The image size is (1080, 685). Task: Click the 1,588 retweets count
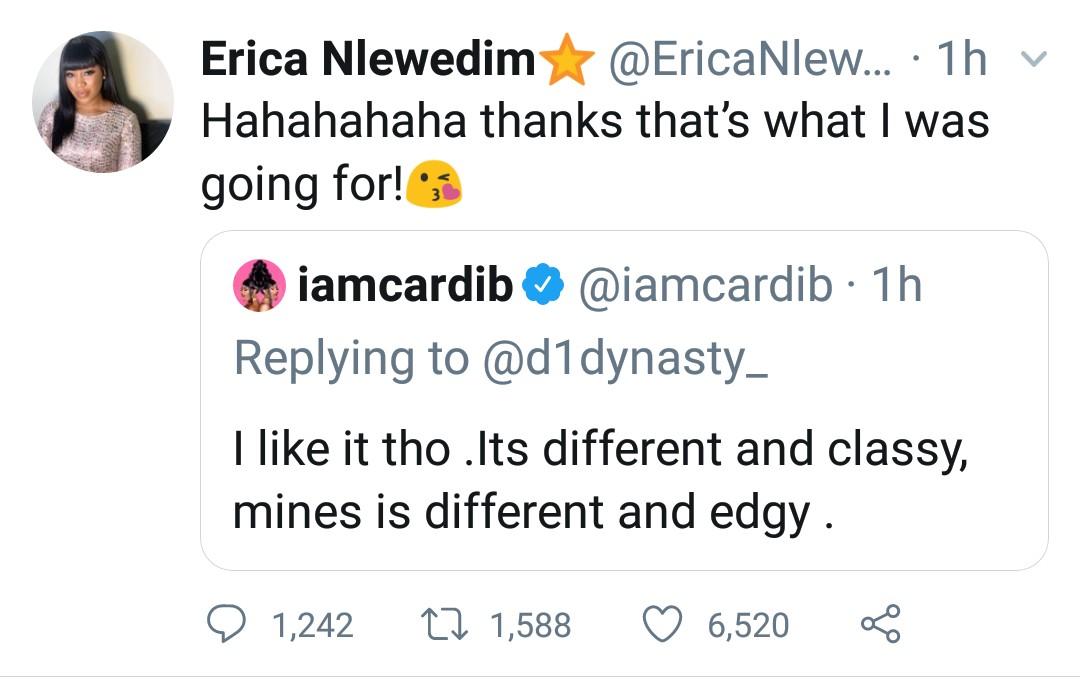[530, 626]
